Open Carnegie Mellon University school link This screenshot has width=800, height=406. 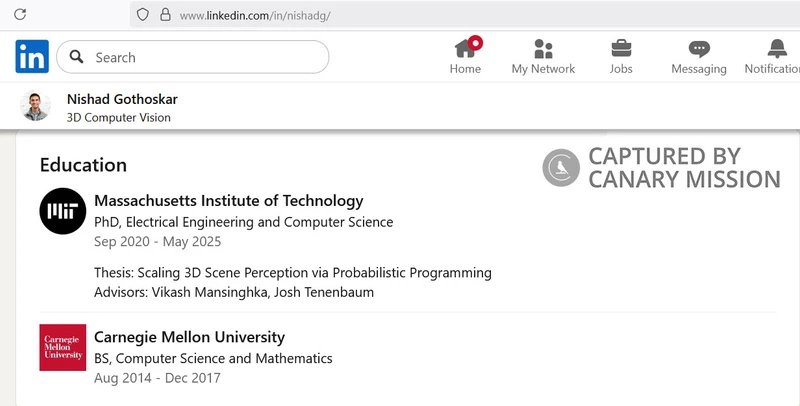point(189,337)
